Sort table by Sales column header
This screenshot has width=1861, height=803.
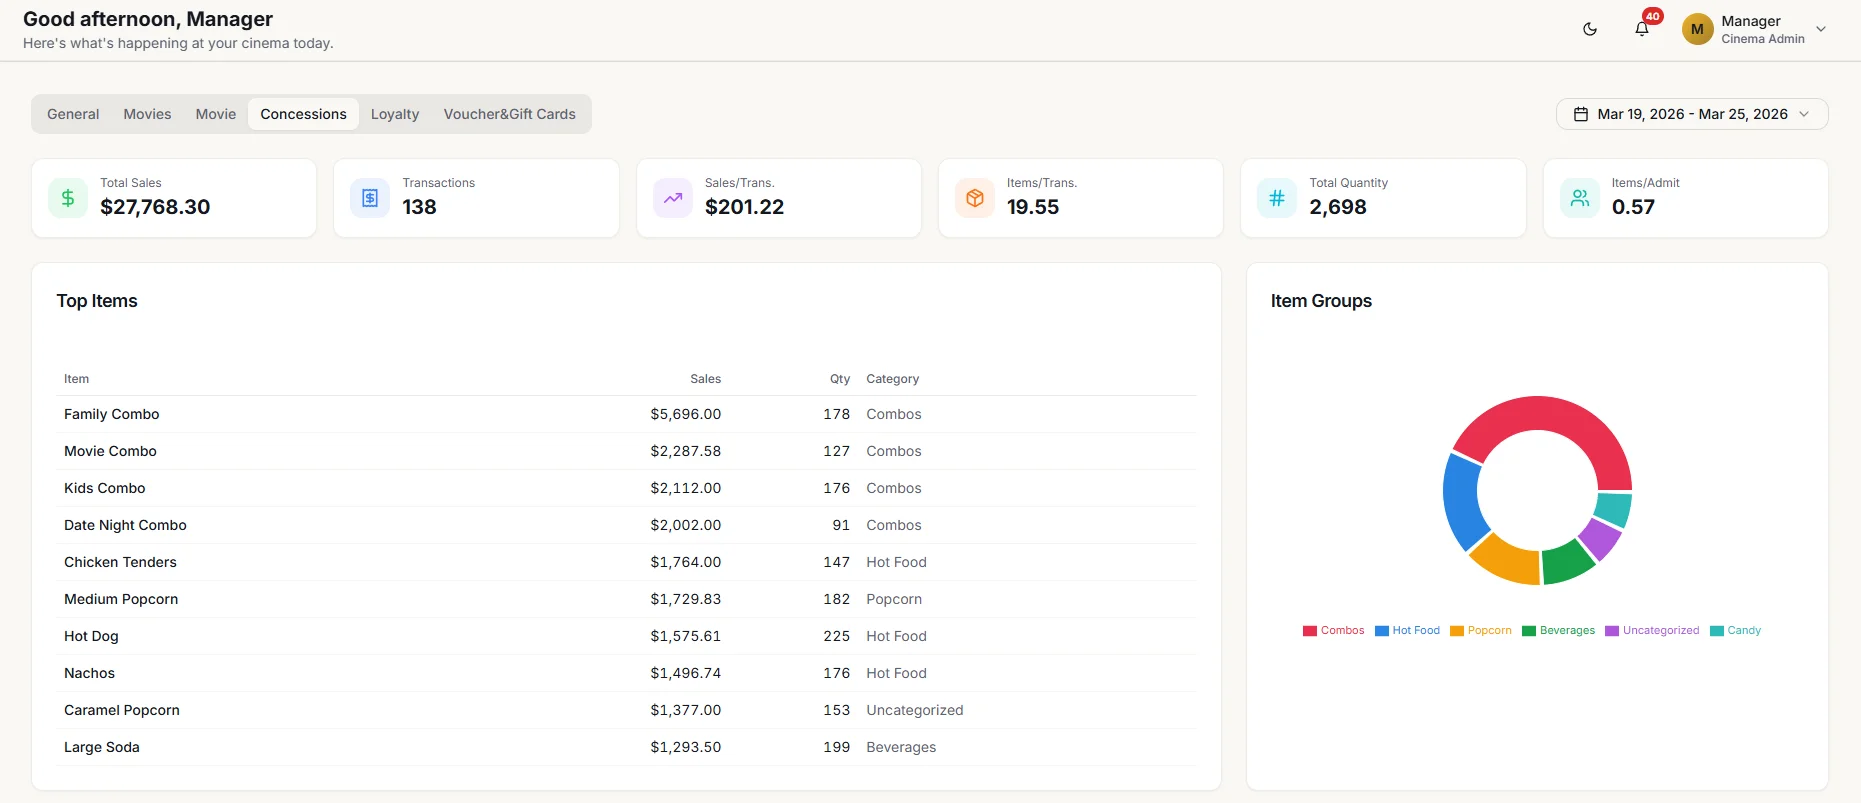705,379
